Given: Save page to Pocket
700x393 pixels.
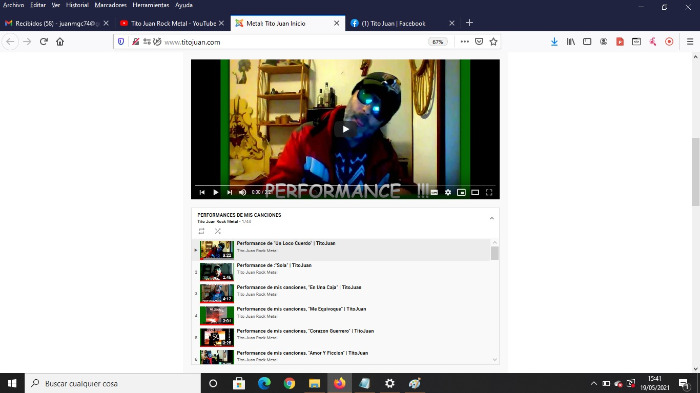Looking at the screenshot, I should click(479, 42).
